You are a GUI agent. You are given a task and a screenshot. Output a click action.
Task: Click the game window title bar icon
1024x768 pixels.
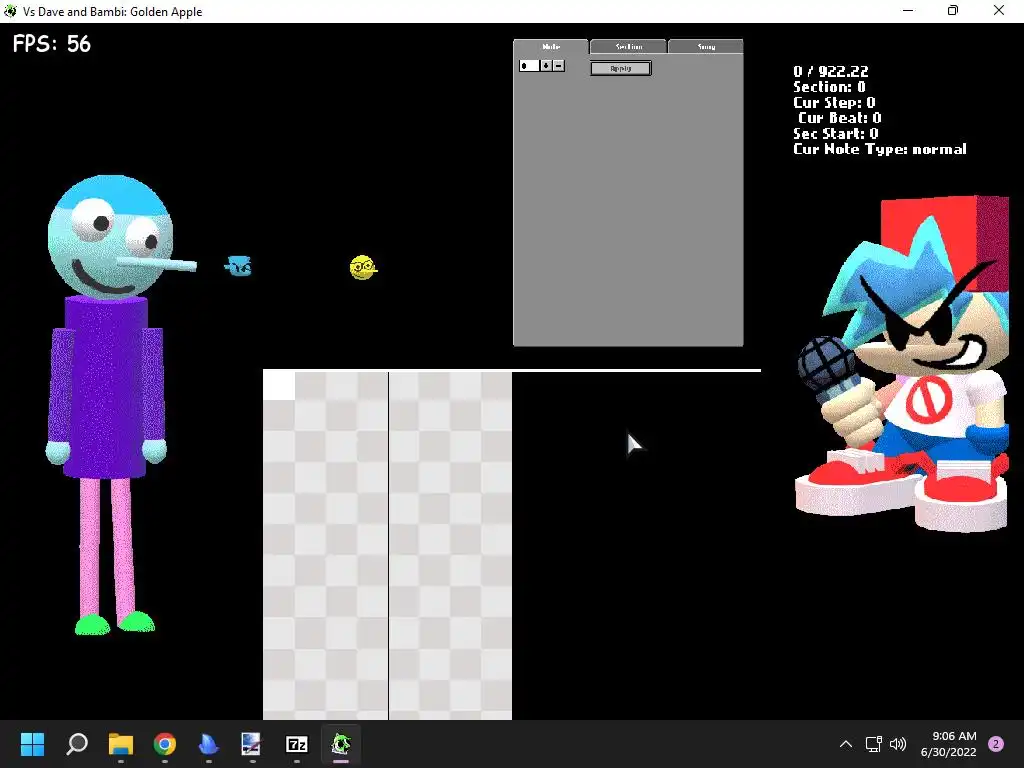coord(10,11)
